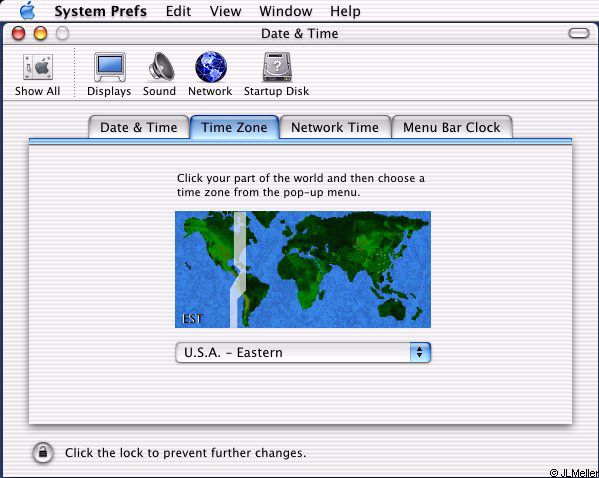This screenshot has height=478, width=599.
Task: Click the Show All preferences icon
Action: tap(37, 75)
